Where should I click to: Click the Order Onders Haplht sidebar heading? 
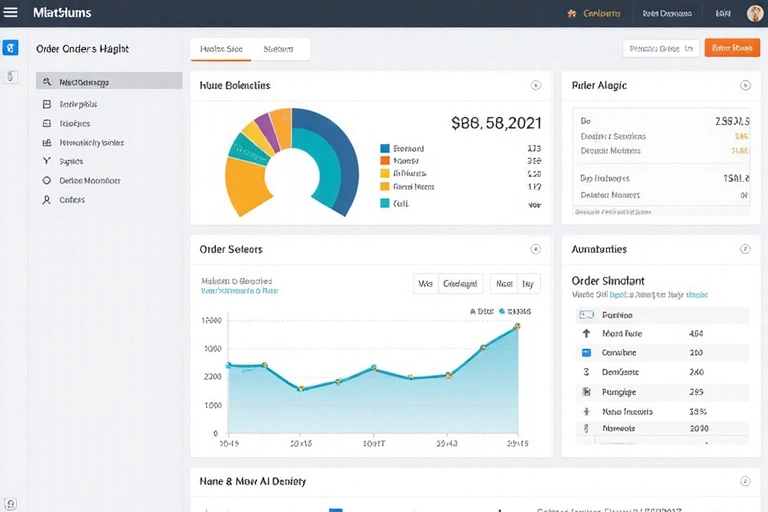coord(82,49)
